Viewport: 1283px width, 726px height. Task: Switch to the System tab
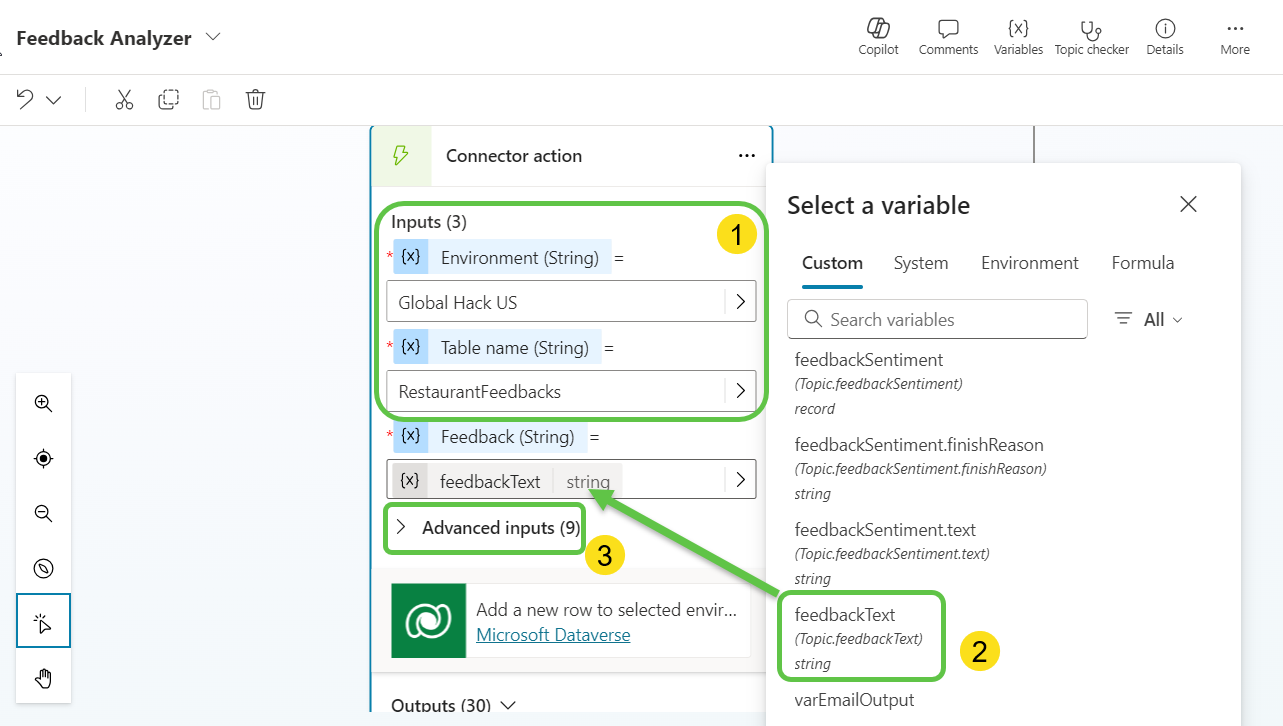[x=920, y=263]
